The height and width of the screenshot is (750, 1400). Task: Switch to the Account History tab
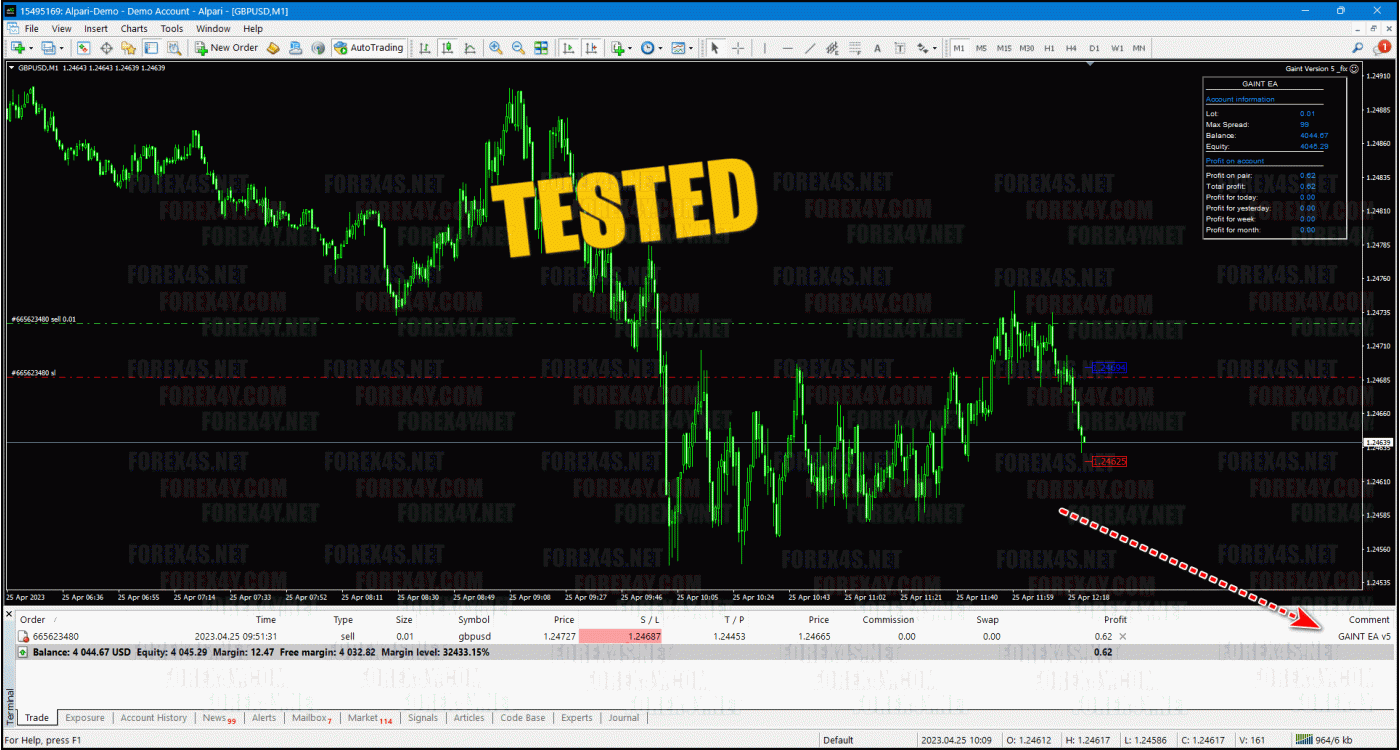click(153, 718)
